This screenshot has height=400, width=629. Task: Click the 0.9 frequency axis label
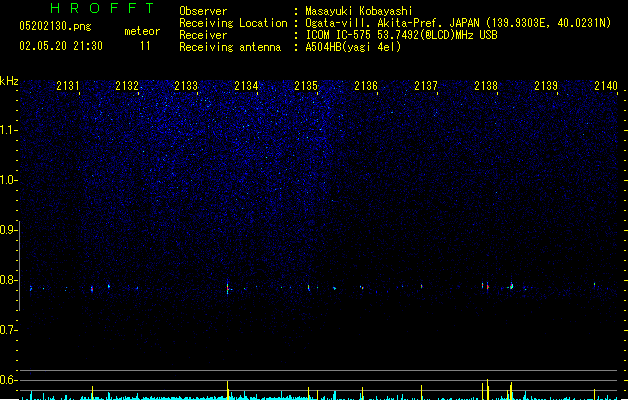8,230
